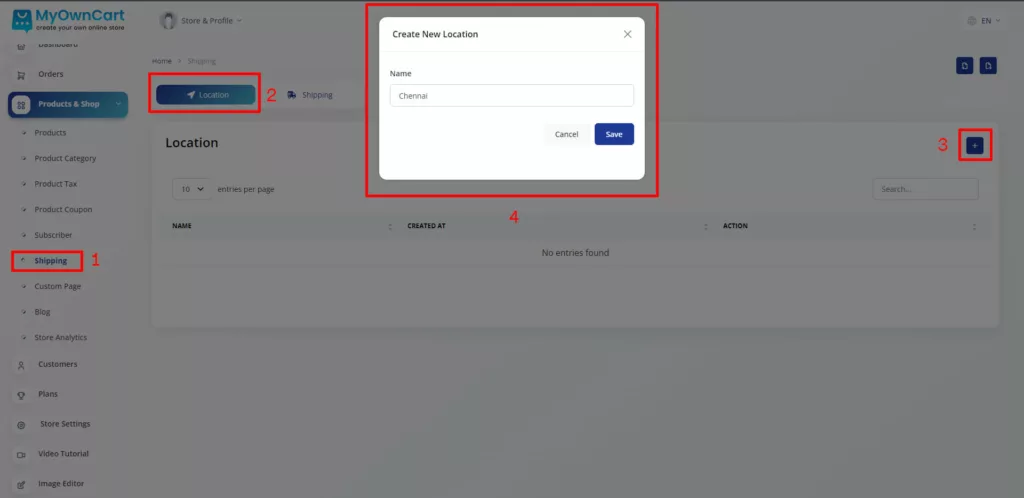Switch to the Location tab
This screenshot has height=498, width=1024.
click(206, 95)
